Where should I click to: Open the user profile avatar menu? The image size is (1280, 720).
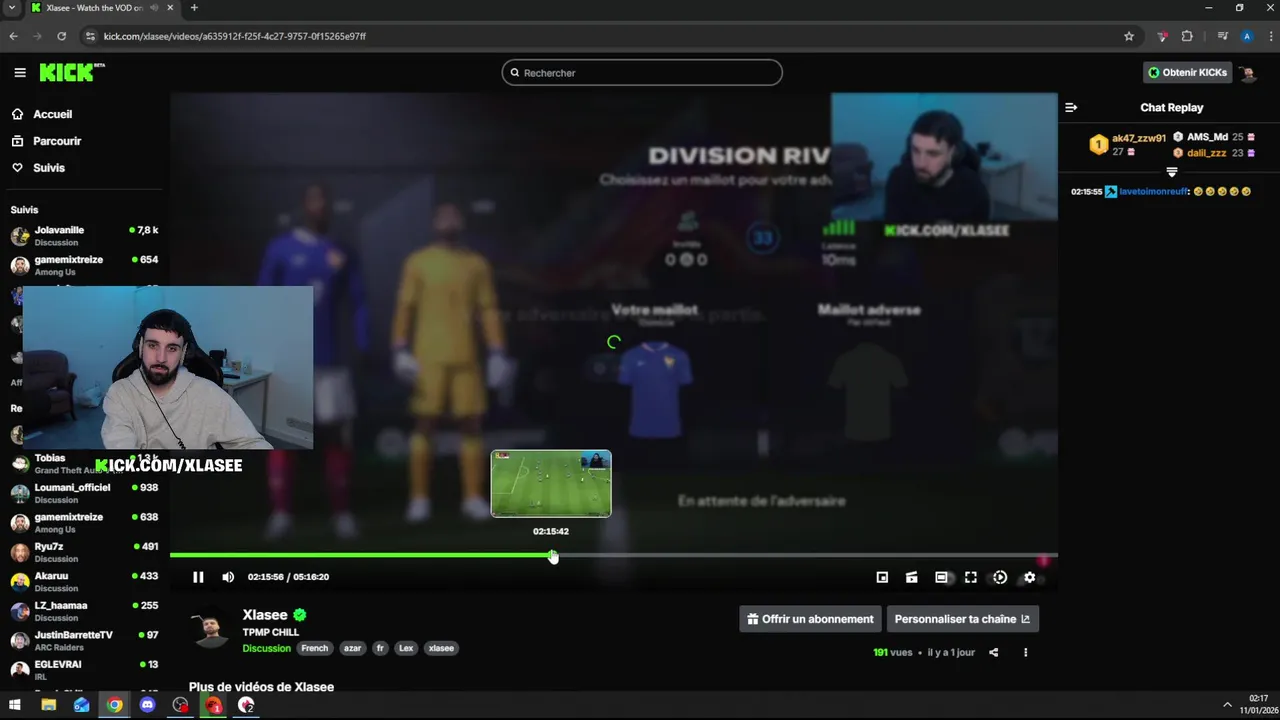[x=1247, y=73]
